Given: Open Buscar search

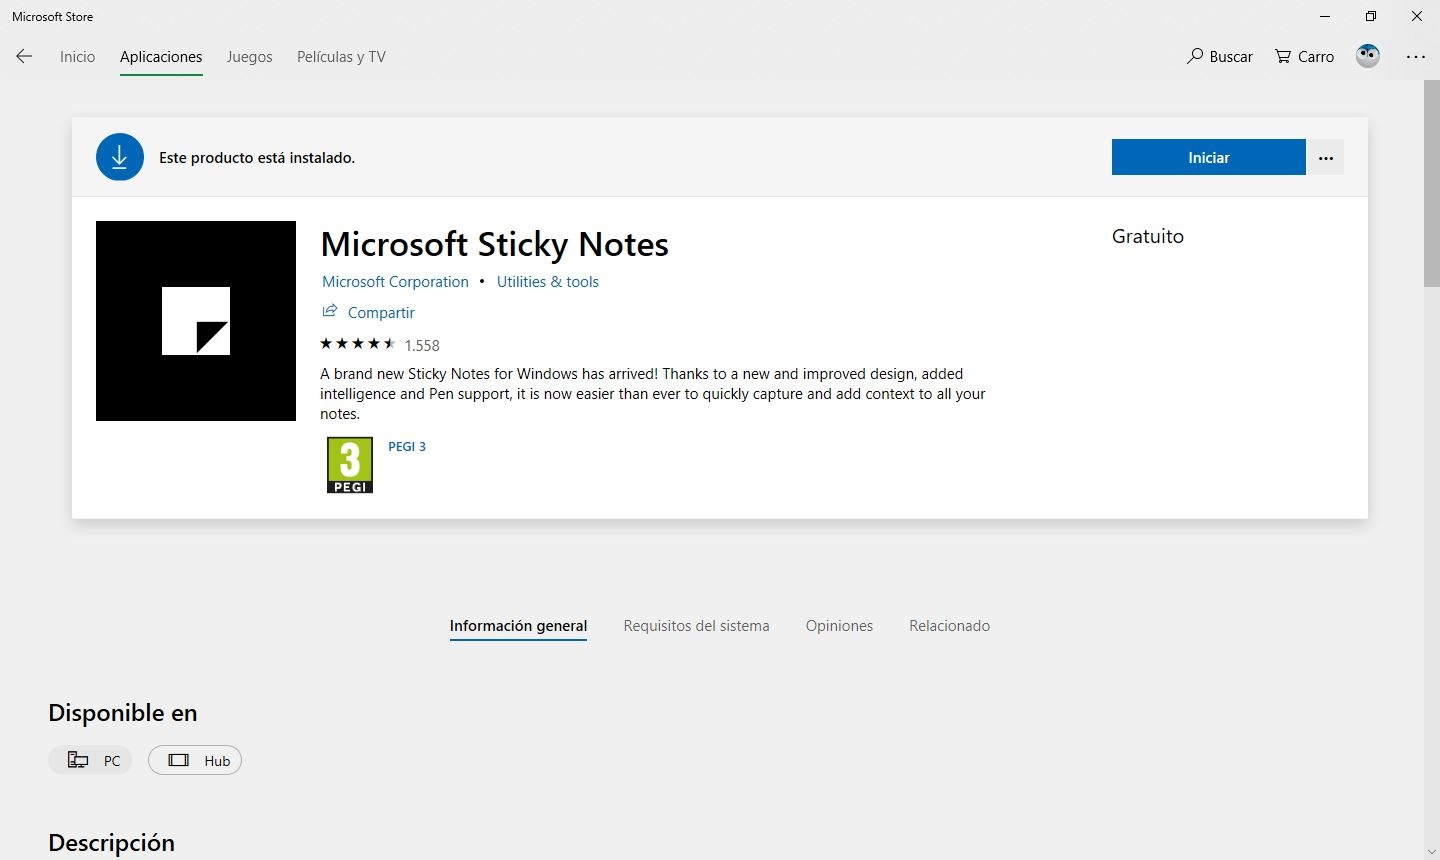Looking at the screenshot, I should coord(1220,57).
